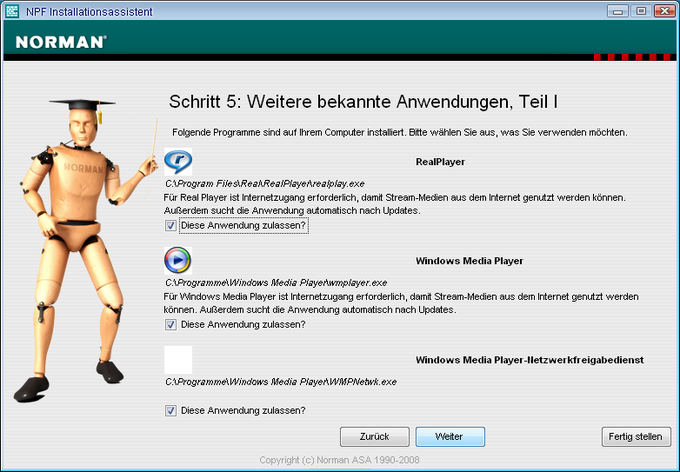
Task: Click the Schritt 5 page heading
Action: click(363, 102)
